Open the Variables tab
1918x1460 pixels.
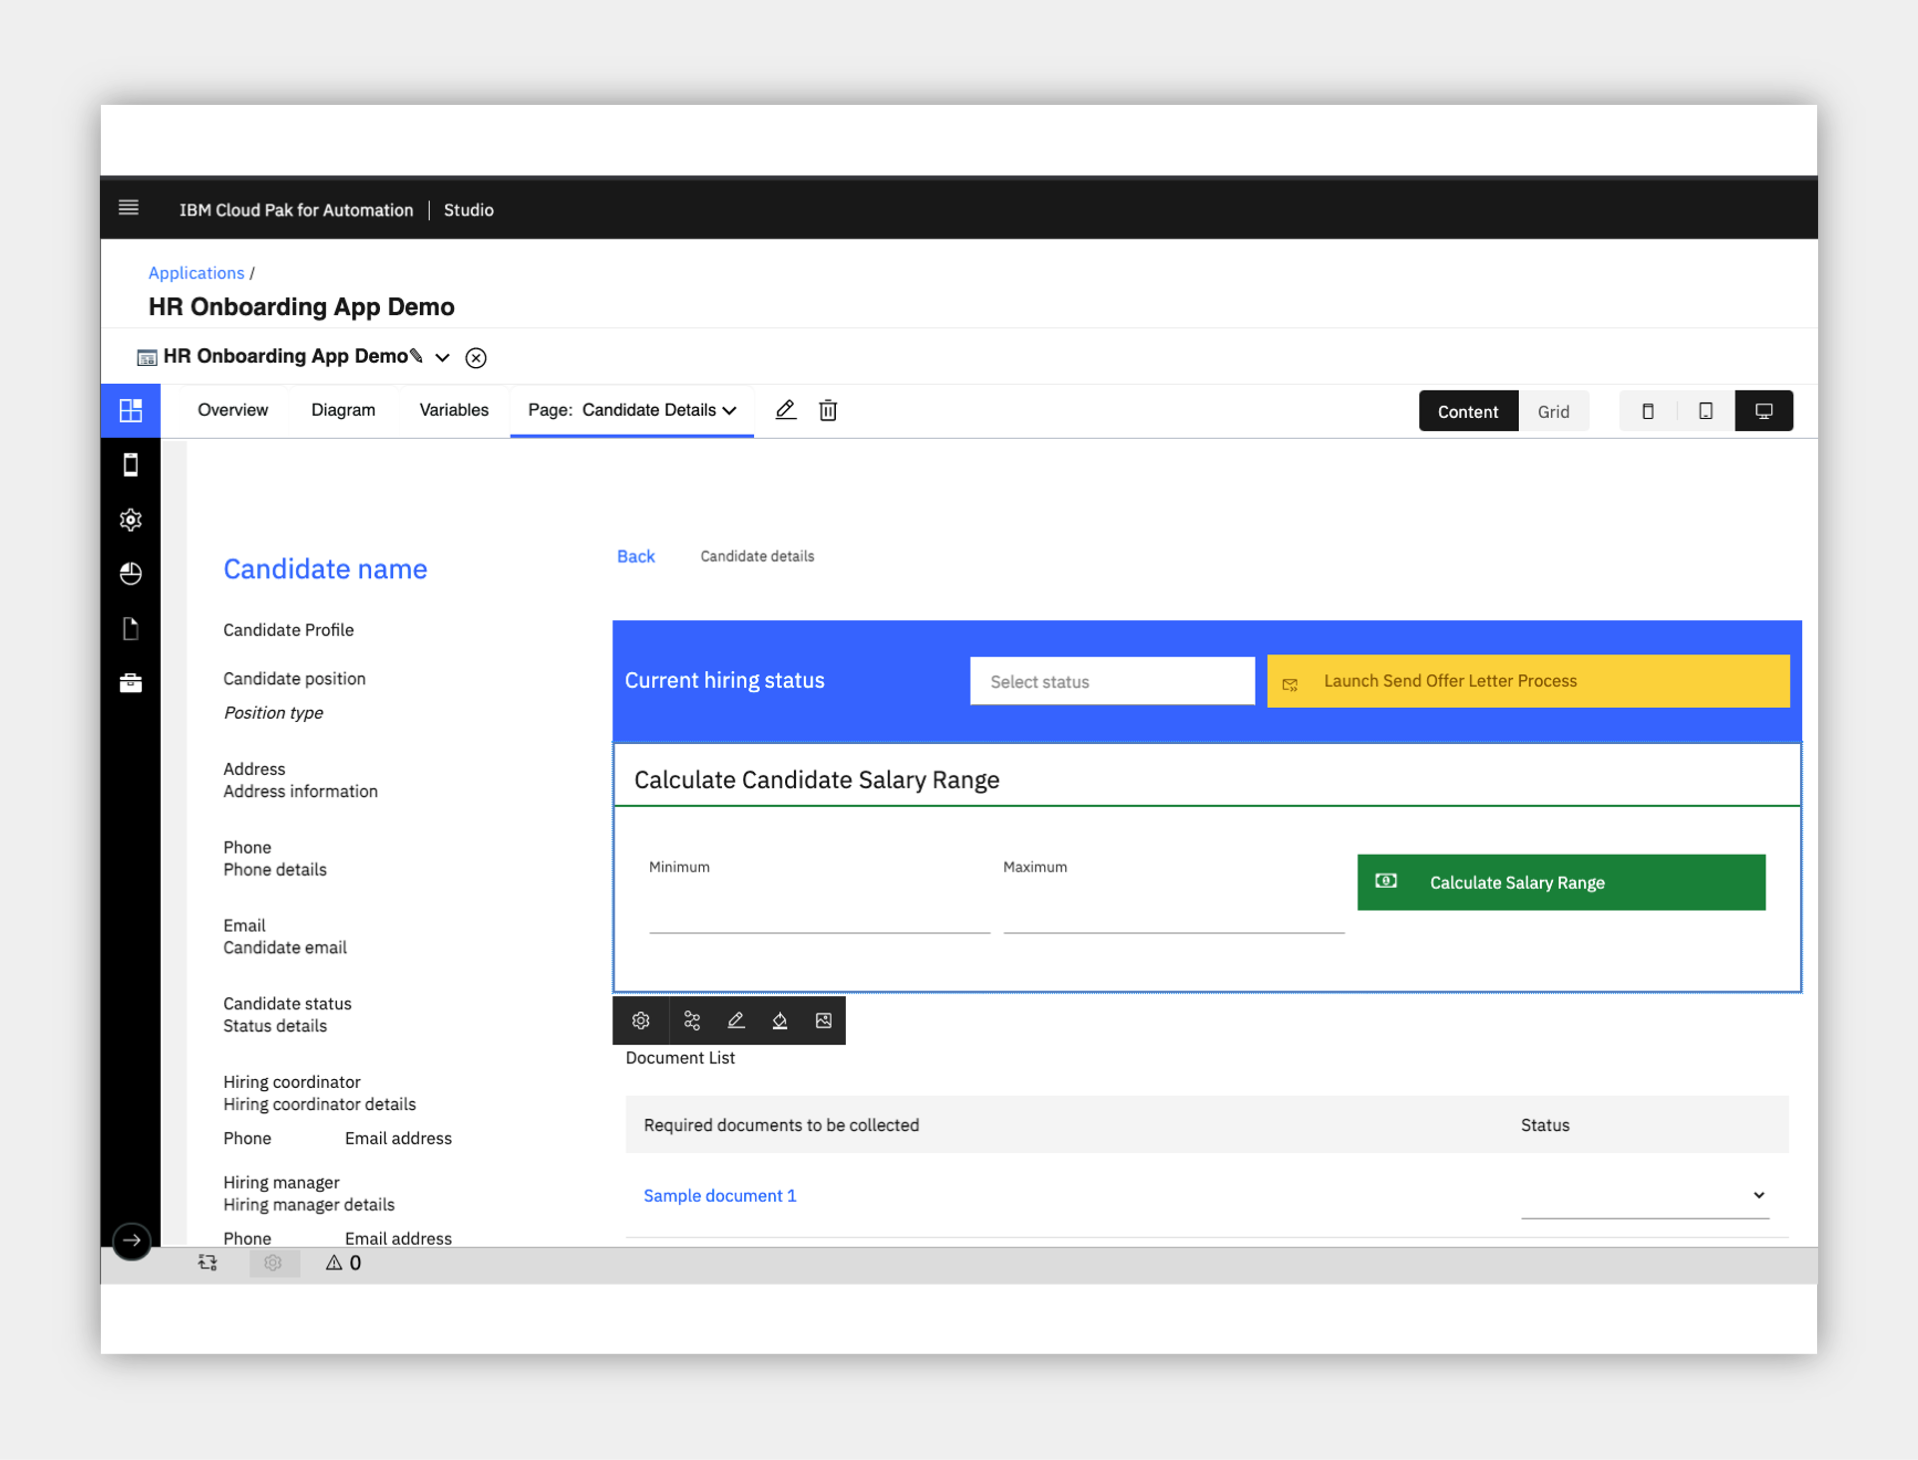[454, 410]
